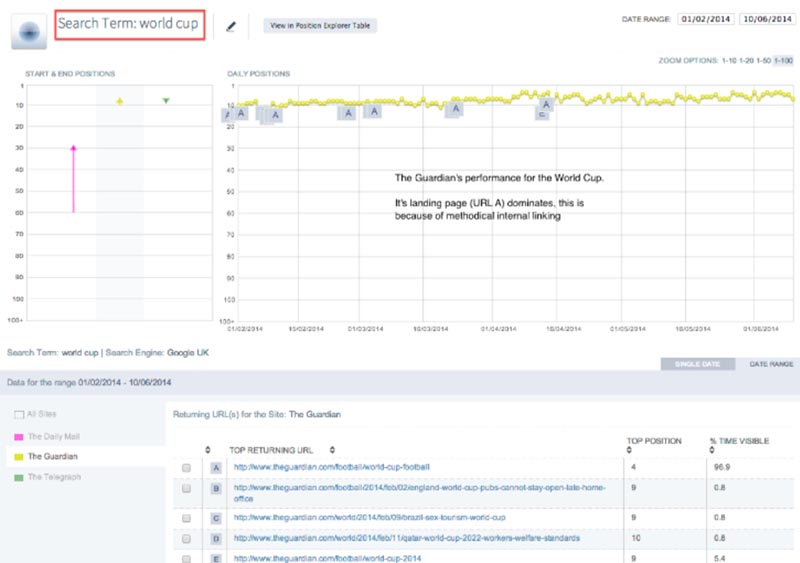
Task: Click the A letter badge in table
Action: tap(216, 468)
